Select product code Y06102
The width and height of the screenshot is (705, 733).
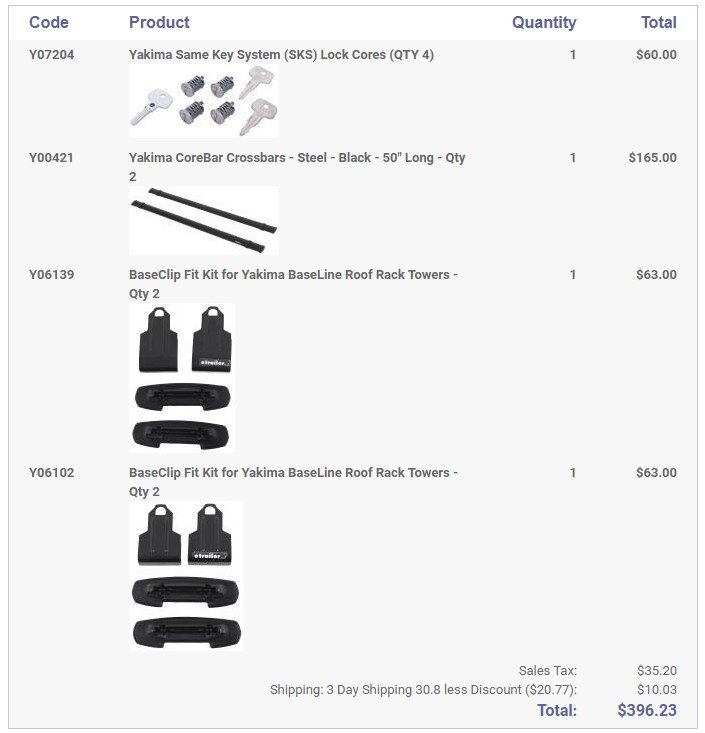51,473
